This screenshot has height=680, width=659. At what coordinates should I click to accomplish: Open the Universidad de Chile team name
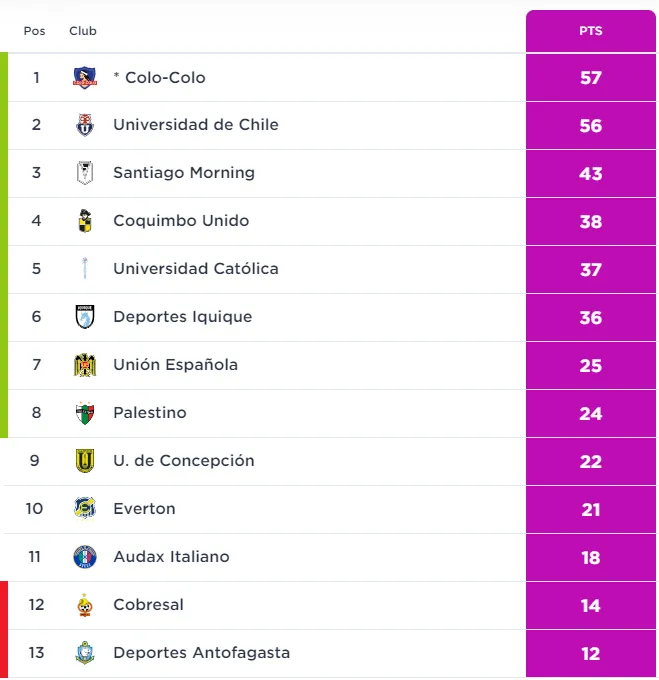[196, 125]
